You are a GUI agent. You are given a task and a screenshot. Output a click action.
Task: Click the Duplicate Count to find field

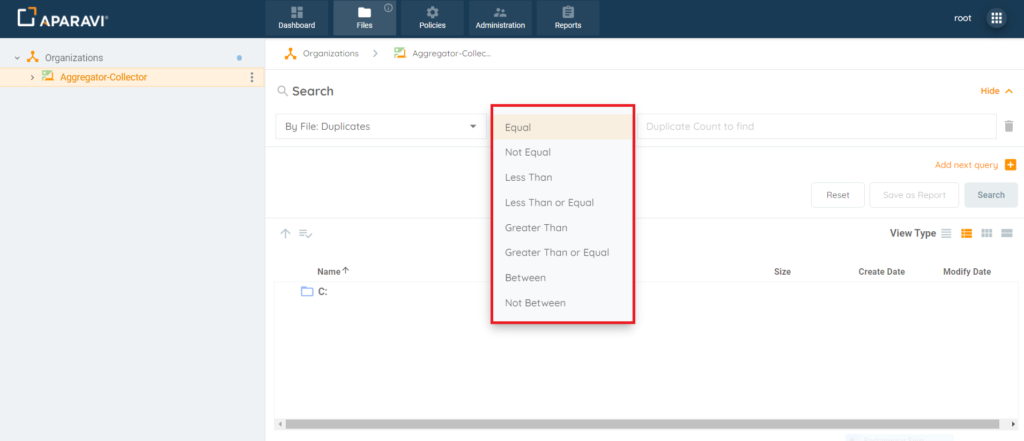pyautogui.click(x=815, y=127)
